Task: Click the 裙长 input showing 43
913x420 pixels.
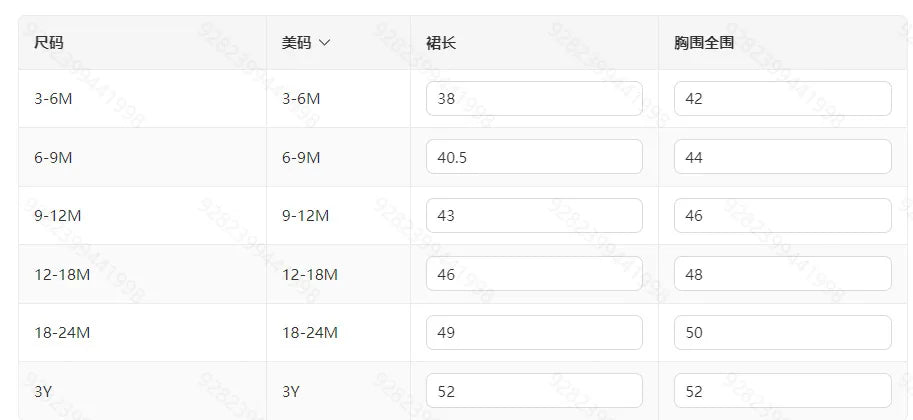Action: [x=534, y=216]
